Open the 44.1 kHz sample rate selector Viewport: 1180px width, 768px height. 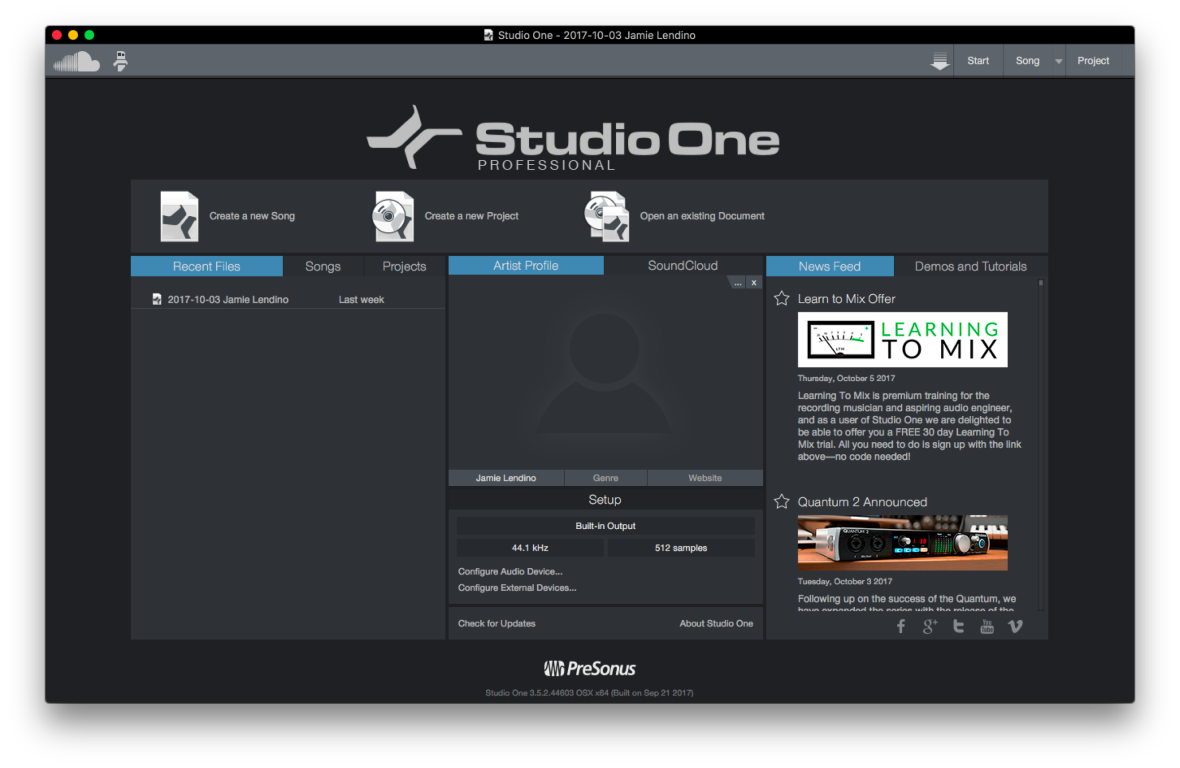point(529,548)
